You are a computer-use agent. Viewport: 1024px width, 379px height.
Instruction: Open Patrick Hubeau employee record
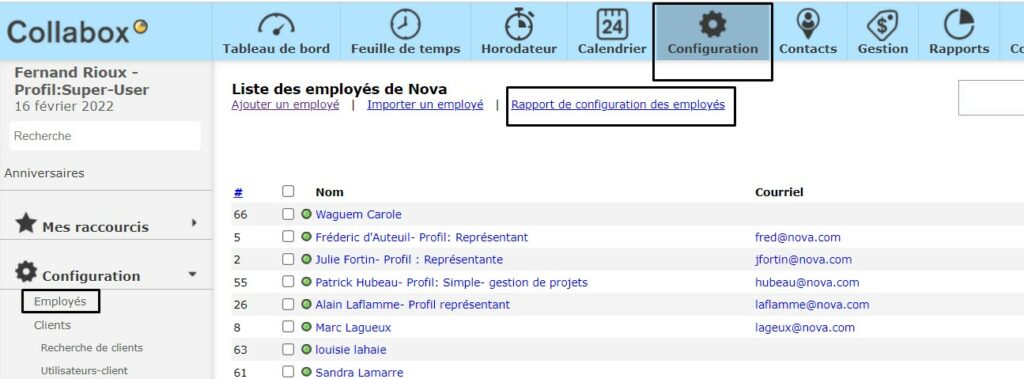pos(451,282)
